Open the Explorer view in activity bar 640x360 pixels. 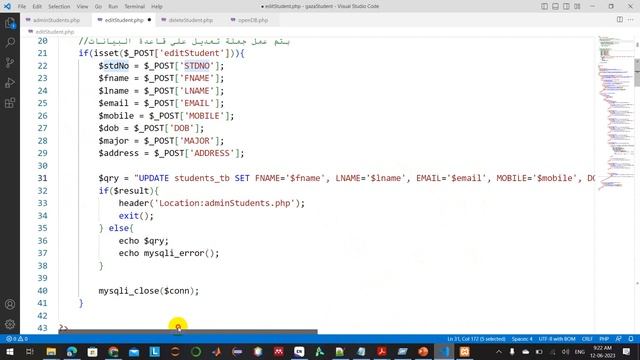[x=10, y=23]
